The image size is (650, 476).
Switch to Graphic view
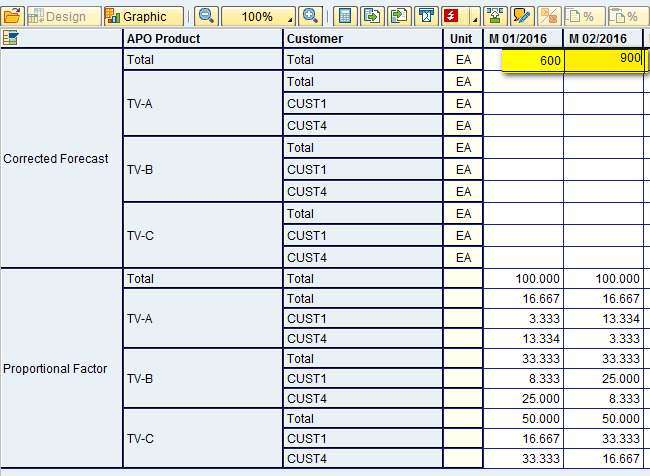(143, 16)
